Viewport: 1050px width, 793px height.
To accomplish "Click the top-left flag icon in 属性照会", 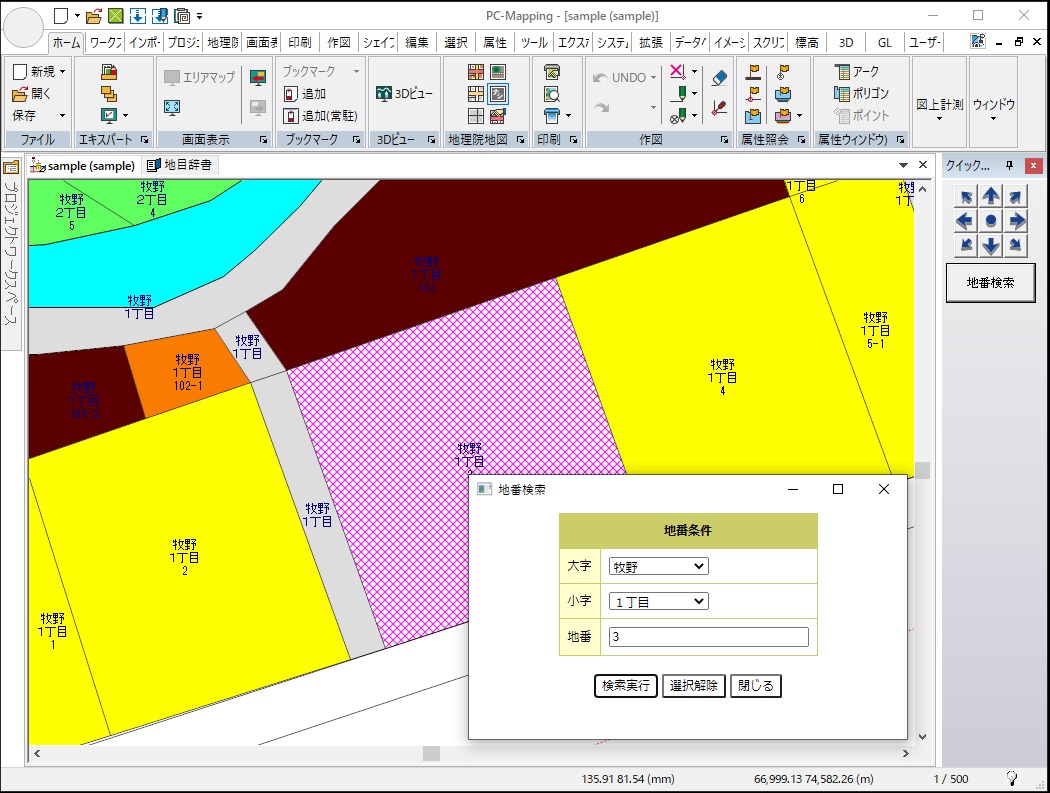I will coord(753,72).
